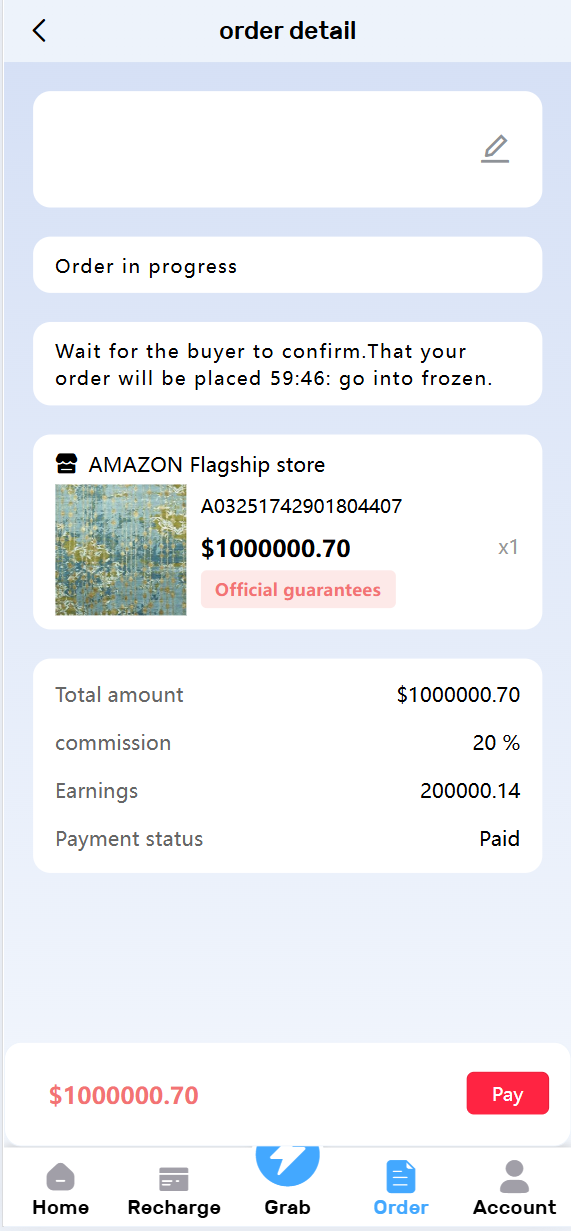Open the Home tab icon

[61, 1177]
